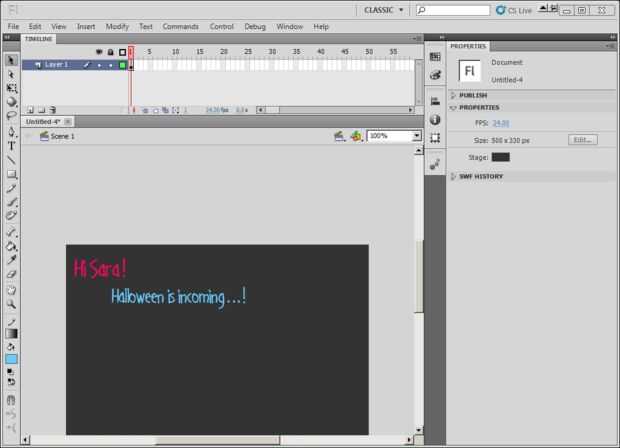The image size is (620, 448).
Task: Open the Edit menu
Action: tap(35, 26)
